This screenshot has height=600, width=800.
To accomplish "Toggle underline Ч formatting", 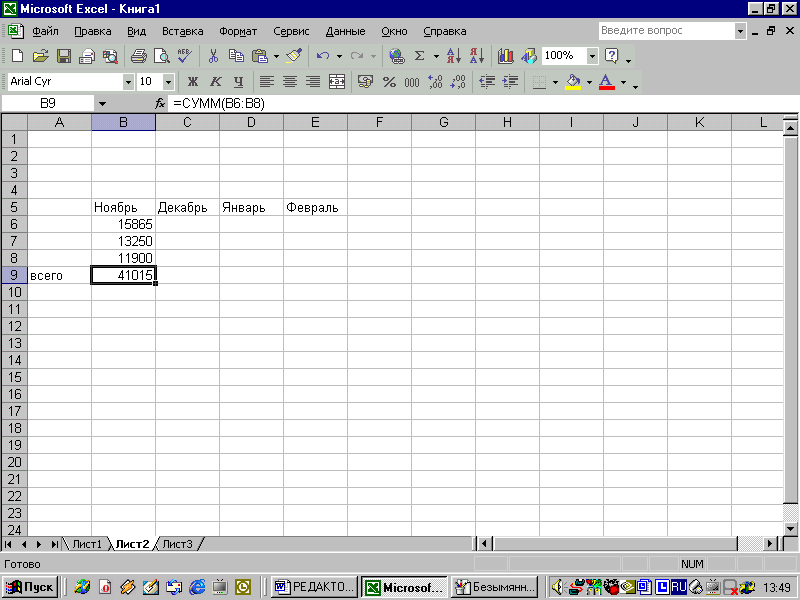I will coord(239,82).
